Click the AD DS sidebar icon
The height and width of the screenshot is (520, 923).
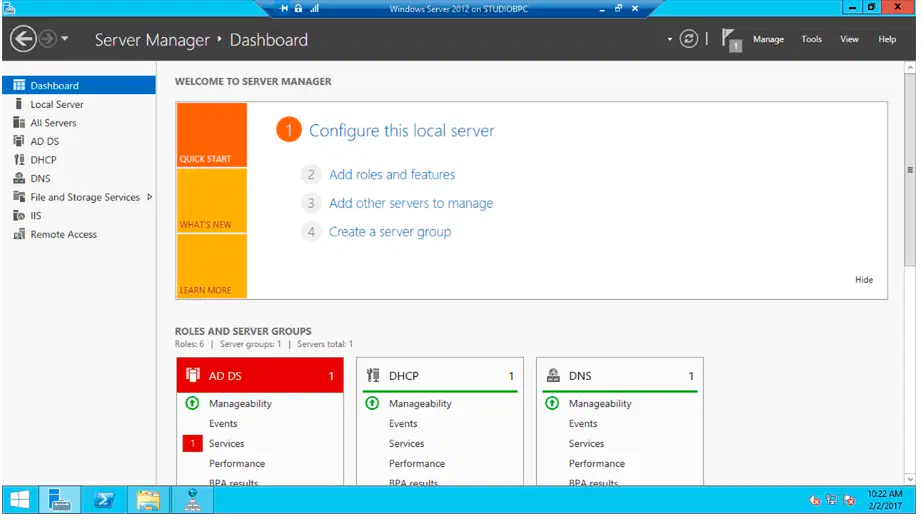[19, 141]
